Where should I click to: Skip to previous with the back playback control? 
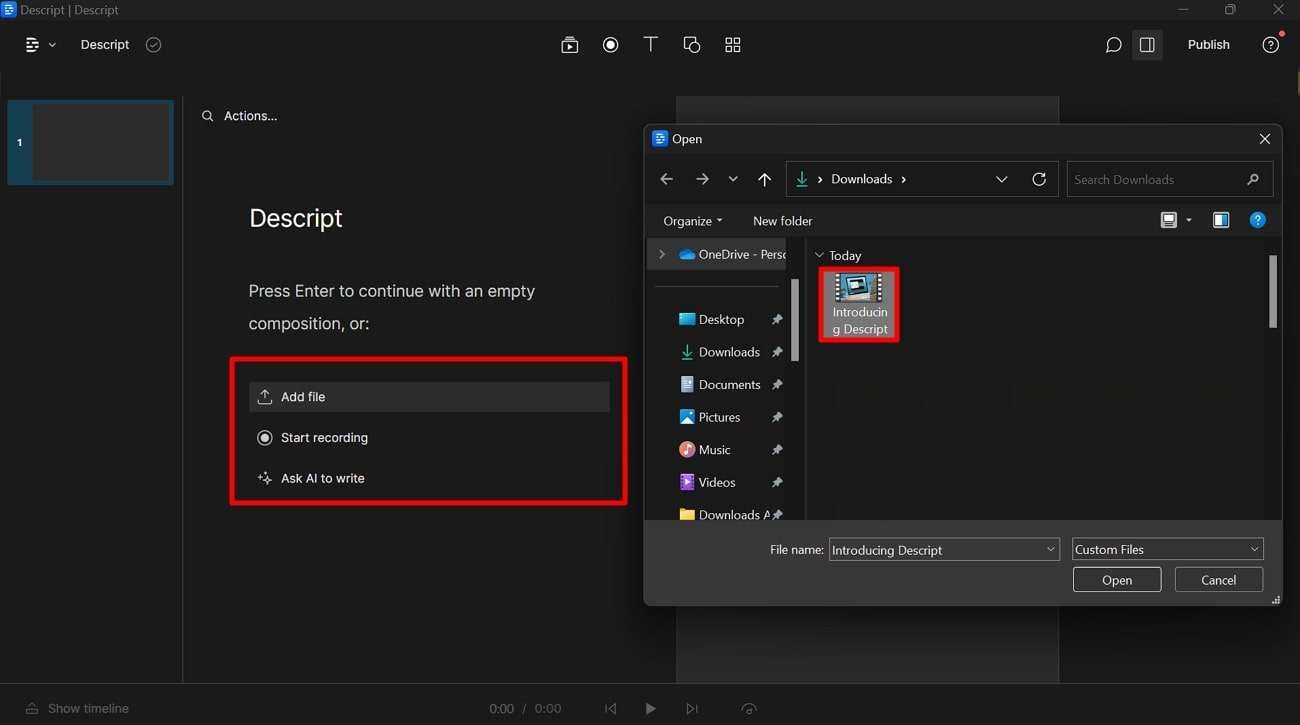pyautogui.click(x=611, y=708)
